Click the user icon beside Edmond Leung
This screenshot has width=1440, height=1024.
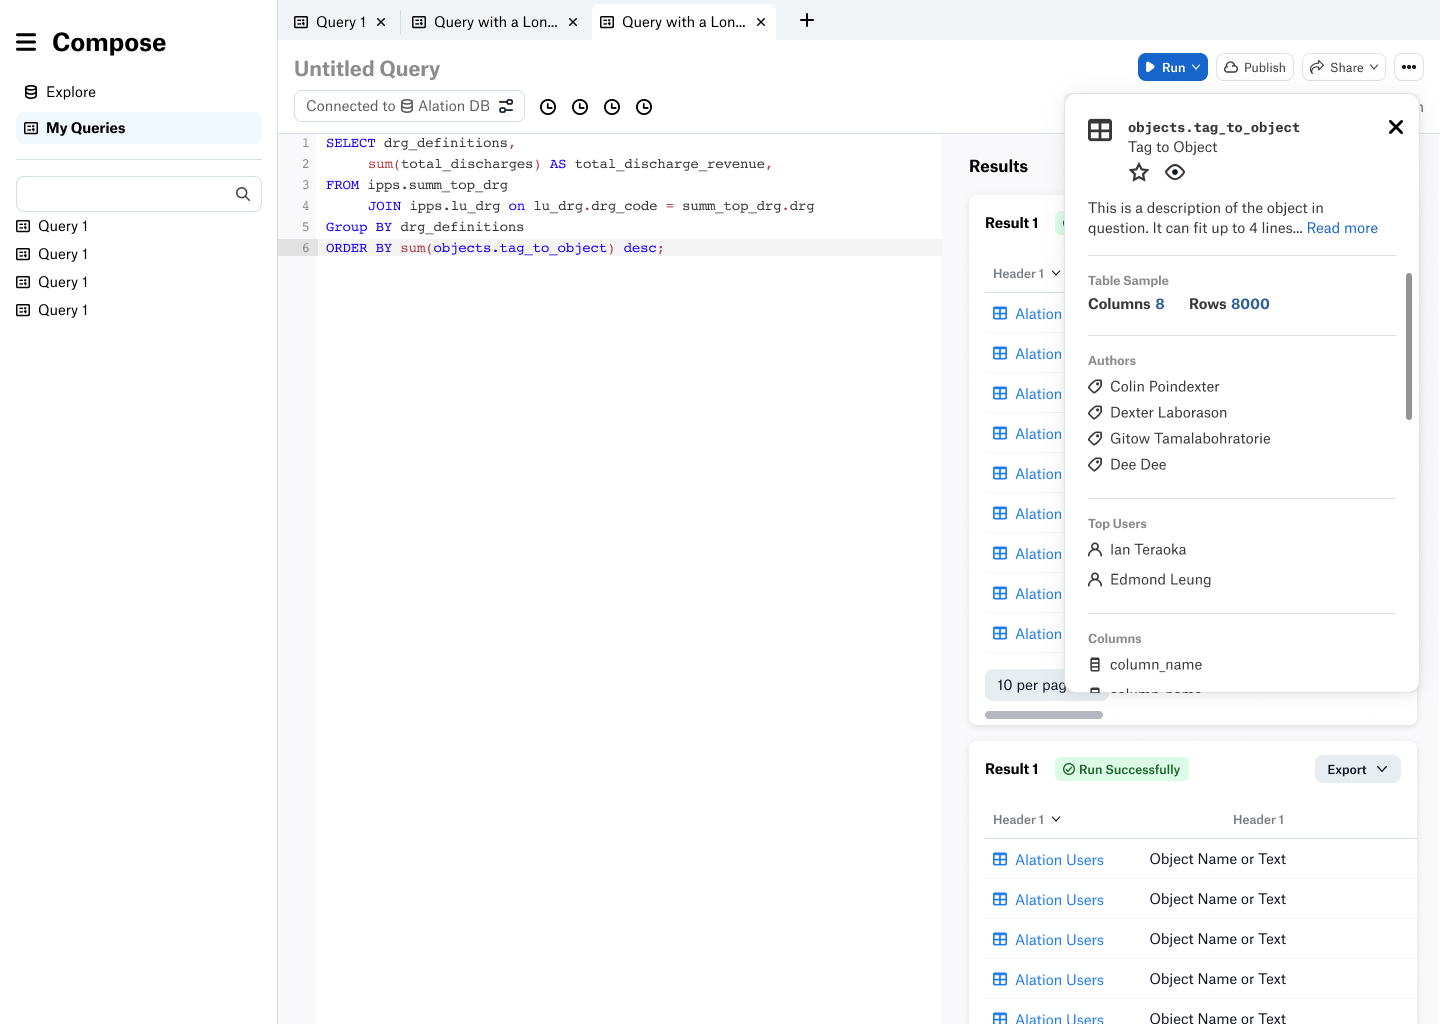(x=1095, y=579)
